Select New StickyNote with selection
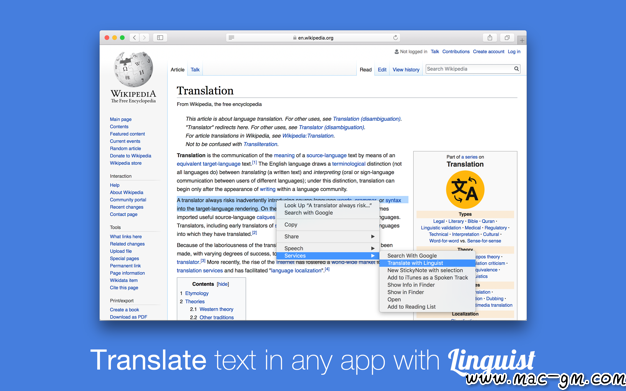Viewport: 626px width, 391px height. (427, 270)
